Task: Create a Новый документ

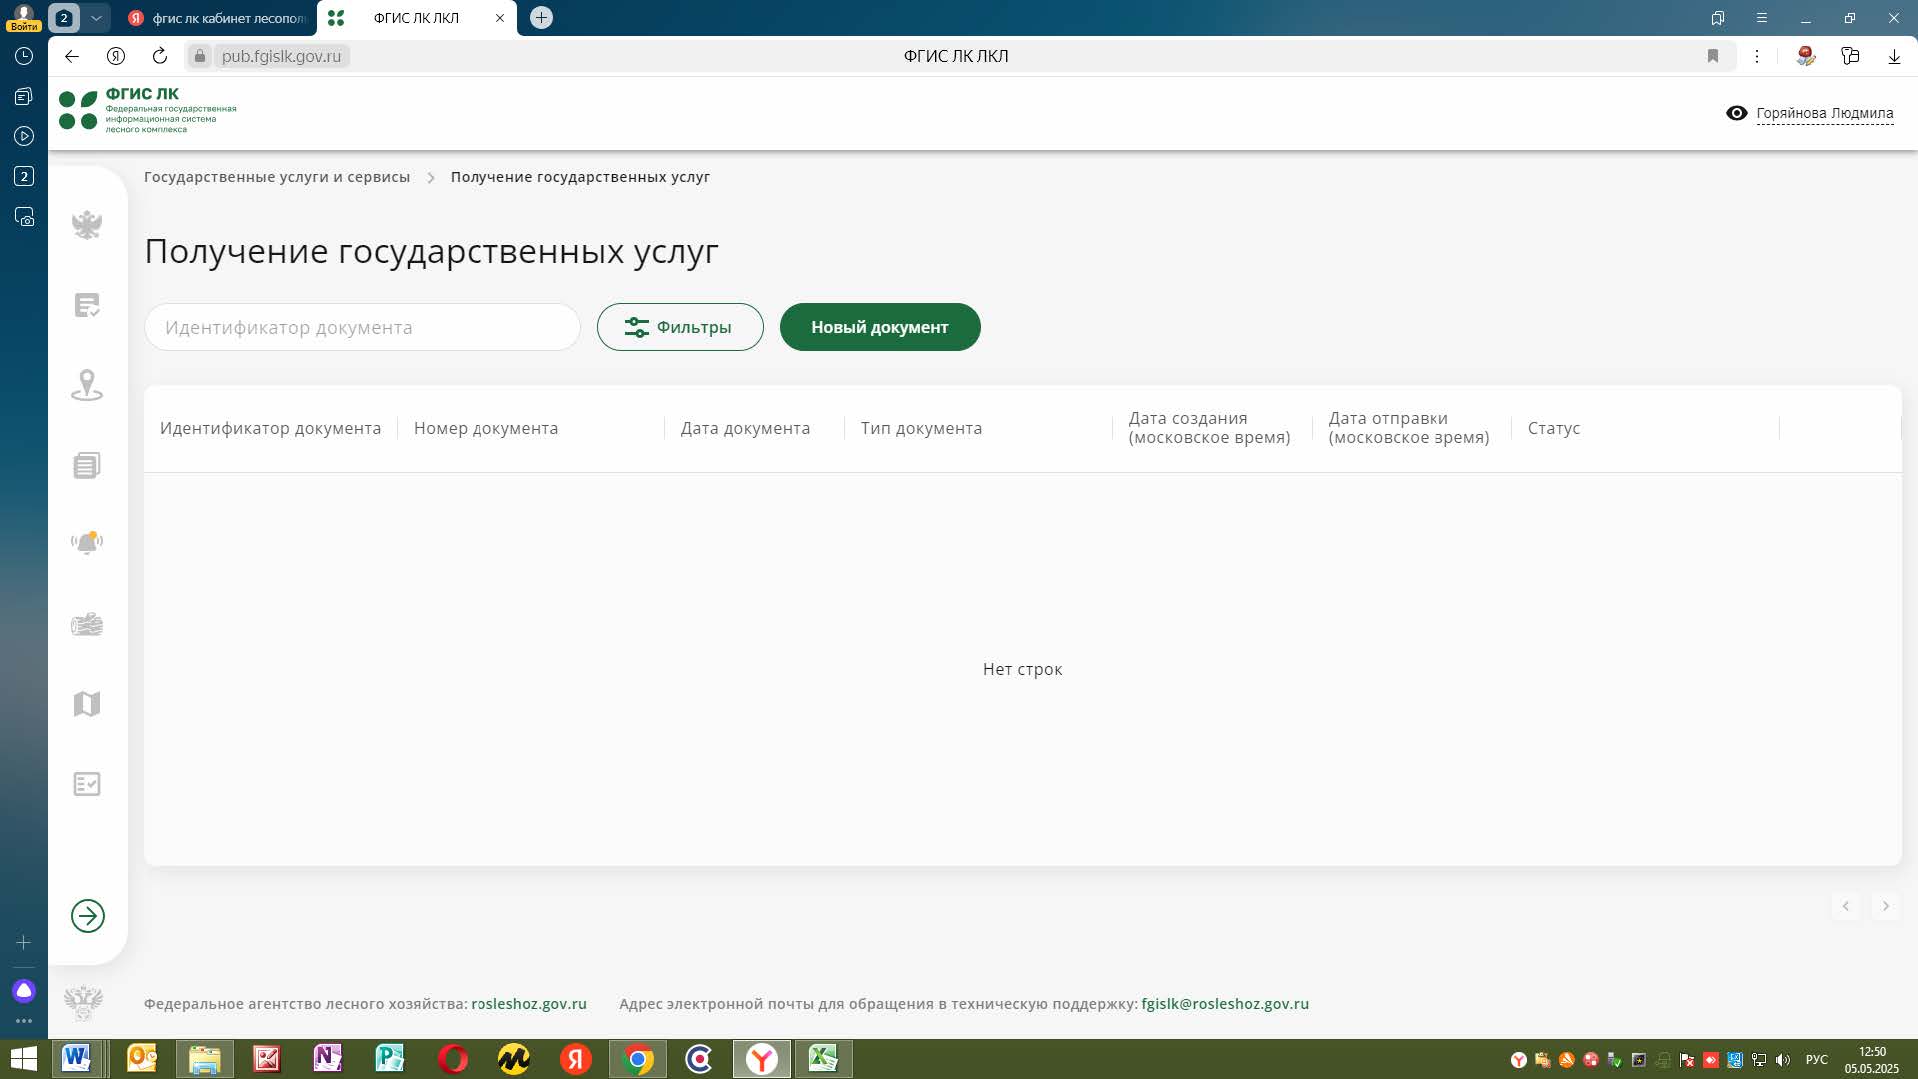Action: 880,327
